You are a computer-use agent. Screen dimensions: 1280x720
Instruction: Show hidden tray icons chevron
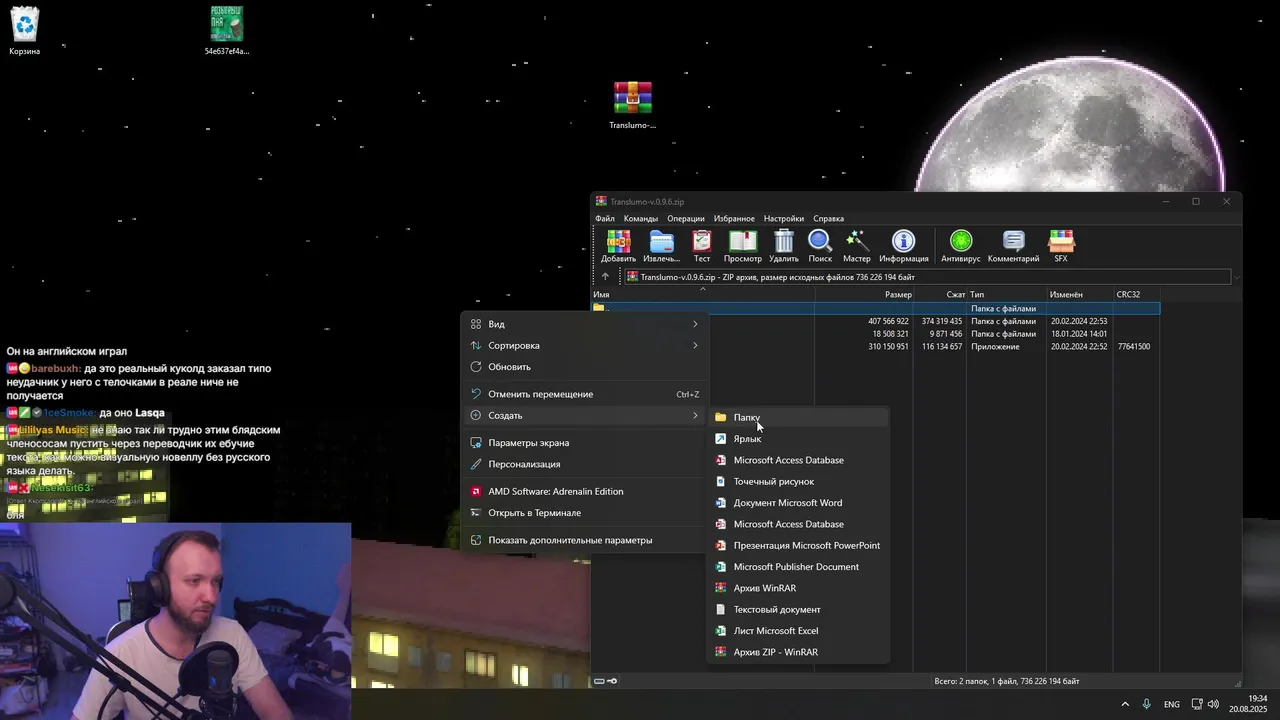coord(1125,704)
